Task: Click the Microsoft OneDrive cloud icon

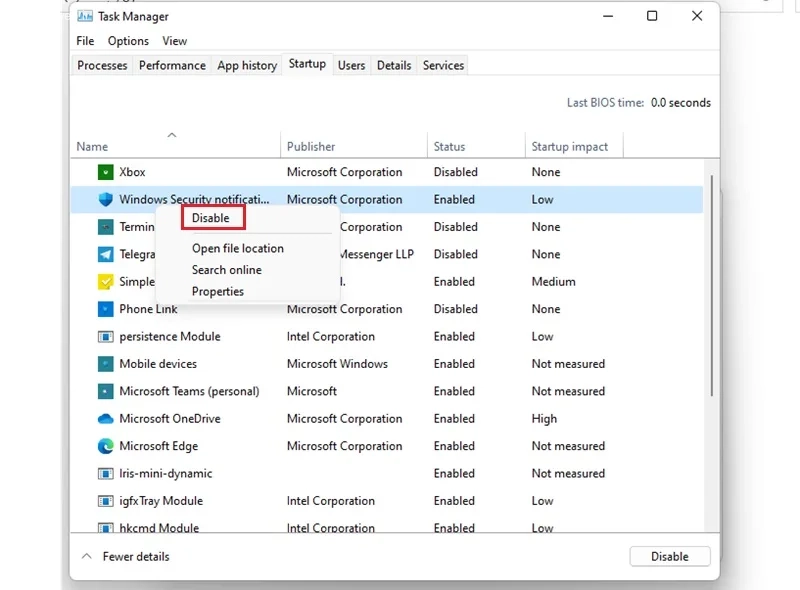Action: [x=105, y=419]
